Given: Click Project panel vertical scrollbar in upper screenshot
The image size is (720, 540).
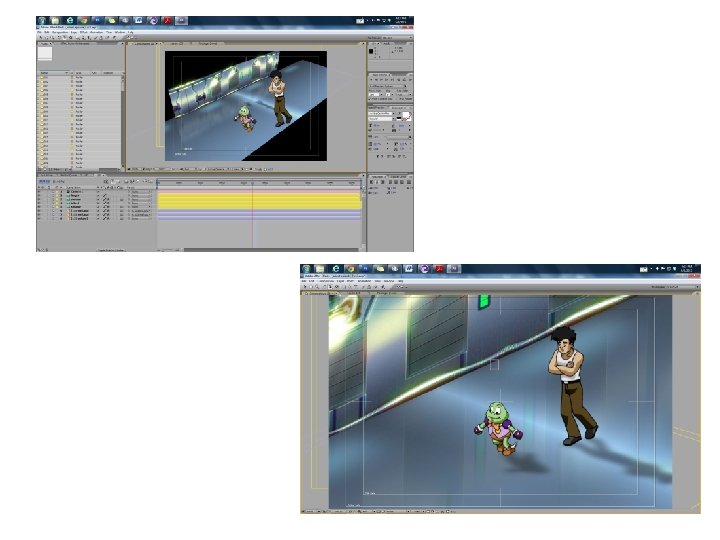Looking at the screenshot, I should (x=123, y=122).
